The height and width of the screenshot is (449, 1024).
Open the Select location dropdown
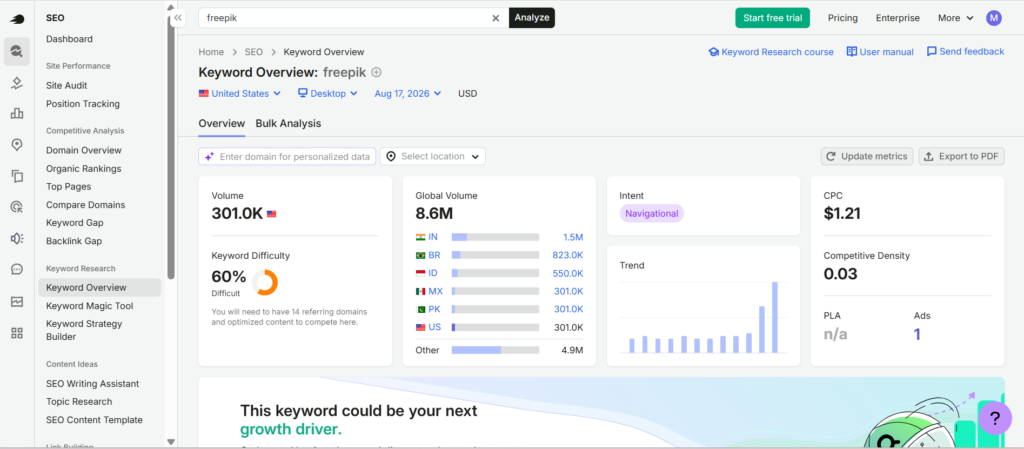433,157
